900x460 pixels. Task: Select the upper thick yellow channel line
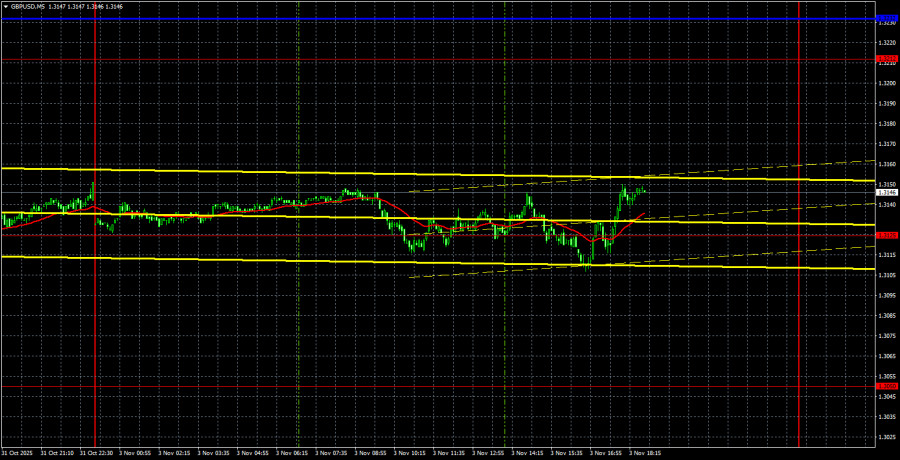[x=400, y=174]
